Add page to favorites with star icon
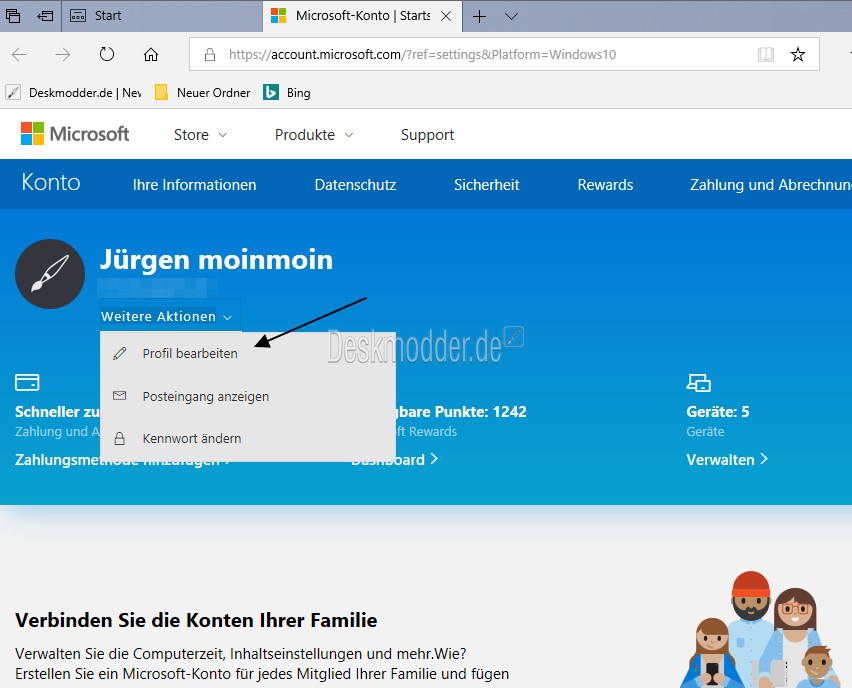The height and width of the screenshot is (688, 852). (798, 54)
